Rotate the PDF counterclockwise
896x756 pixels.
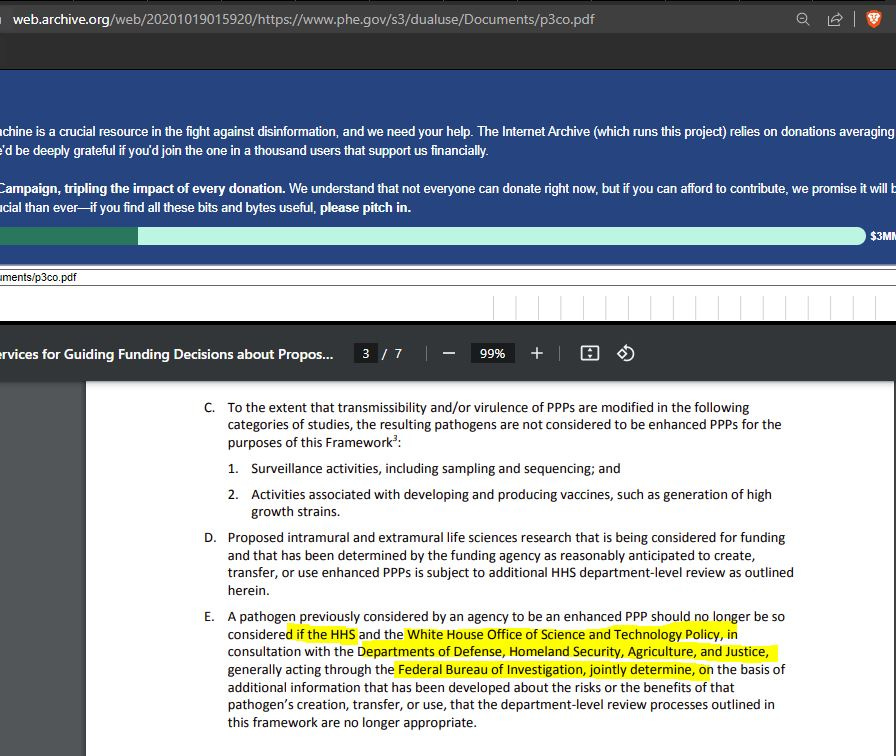pyautogui.click(x=625, y=354)
